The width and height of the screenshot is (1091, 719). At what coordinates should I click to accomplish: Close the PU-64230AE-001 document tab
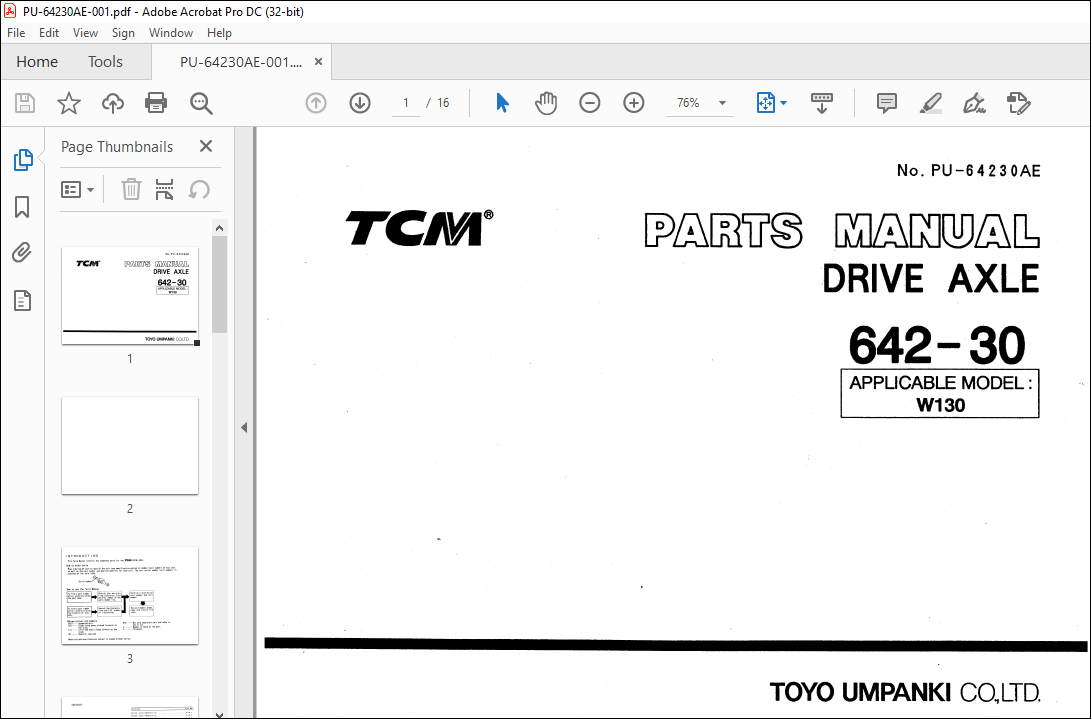[x=318, y=61]
